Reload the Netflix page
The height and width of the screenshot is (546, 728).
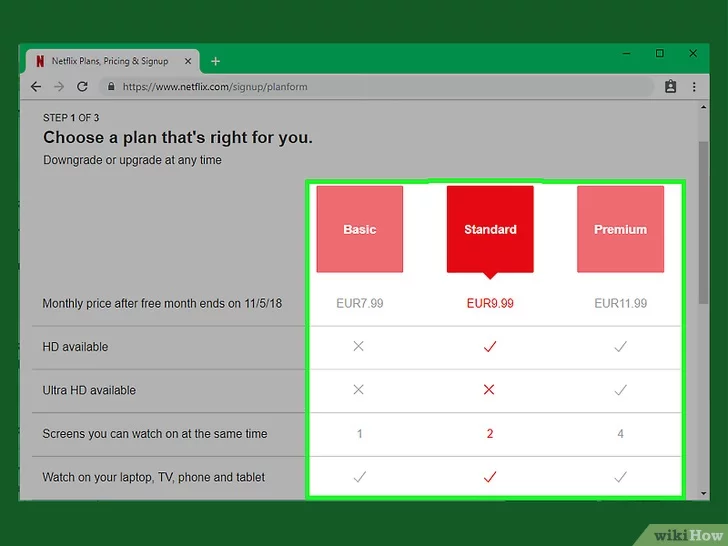[82, 86]
